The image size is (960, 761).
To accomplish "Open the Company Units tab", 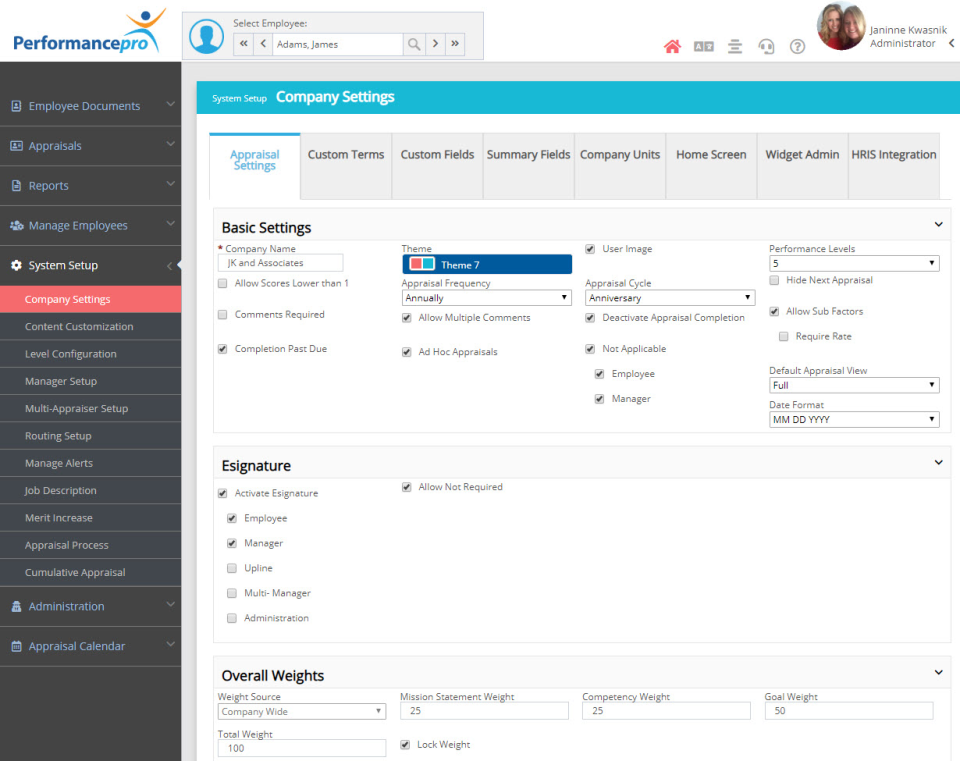I will point(620,166).
